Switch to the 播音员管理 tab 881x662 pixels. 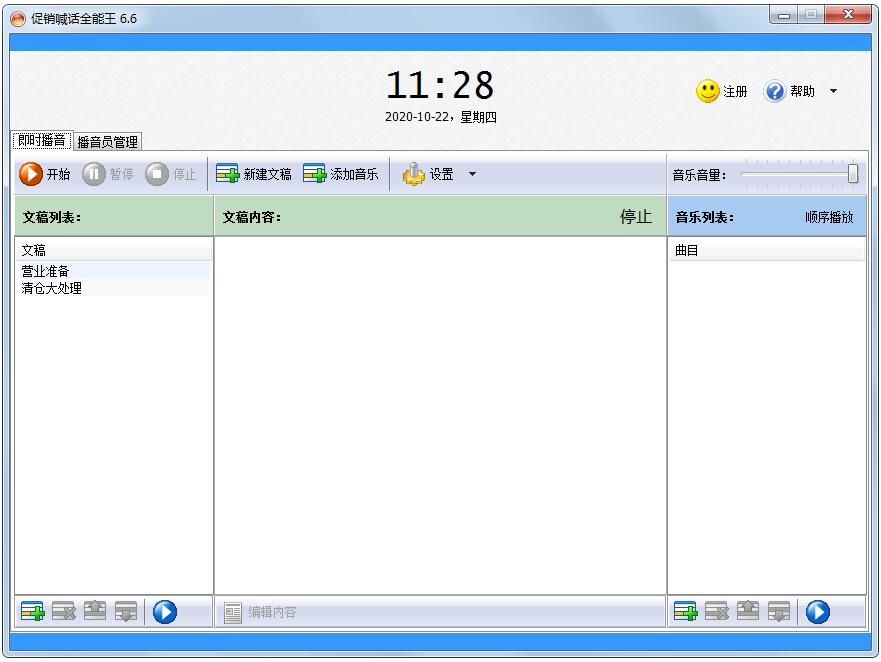click(x=108, y=142)
